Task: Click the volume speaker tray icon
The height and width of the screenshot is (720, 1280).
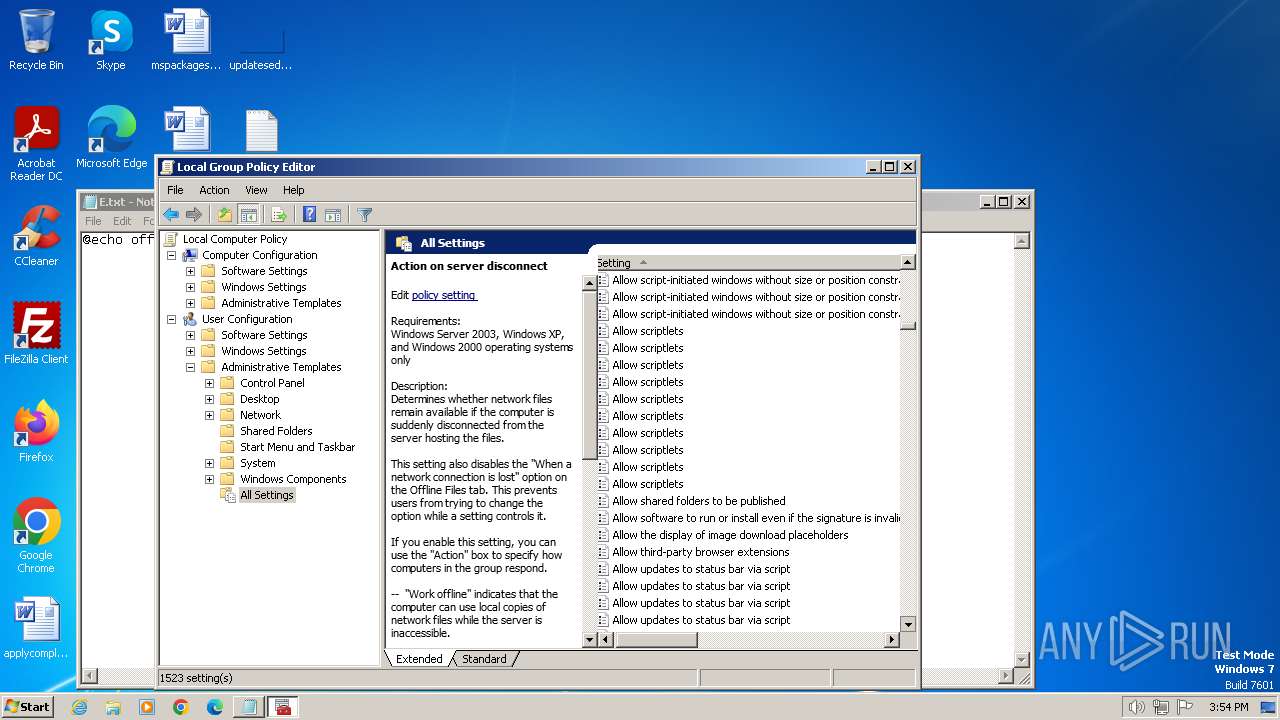Action: [x=1136, y=707]
